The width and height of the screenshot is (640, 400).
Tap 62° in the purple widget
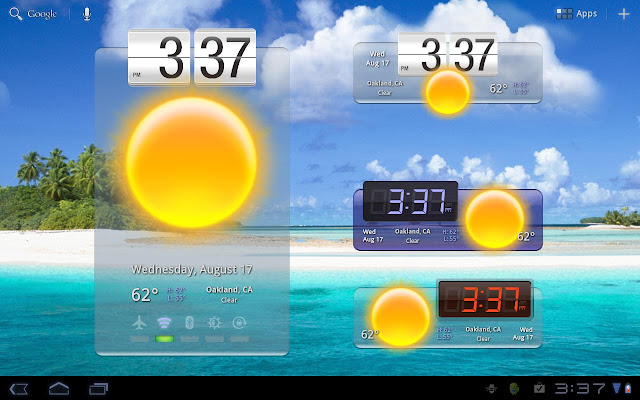[x=527, y=236]
